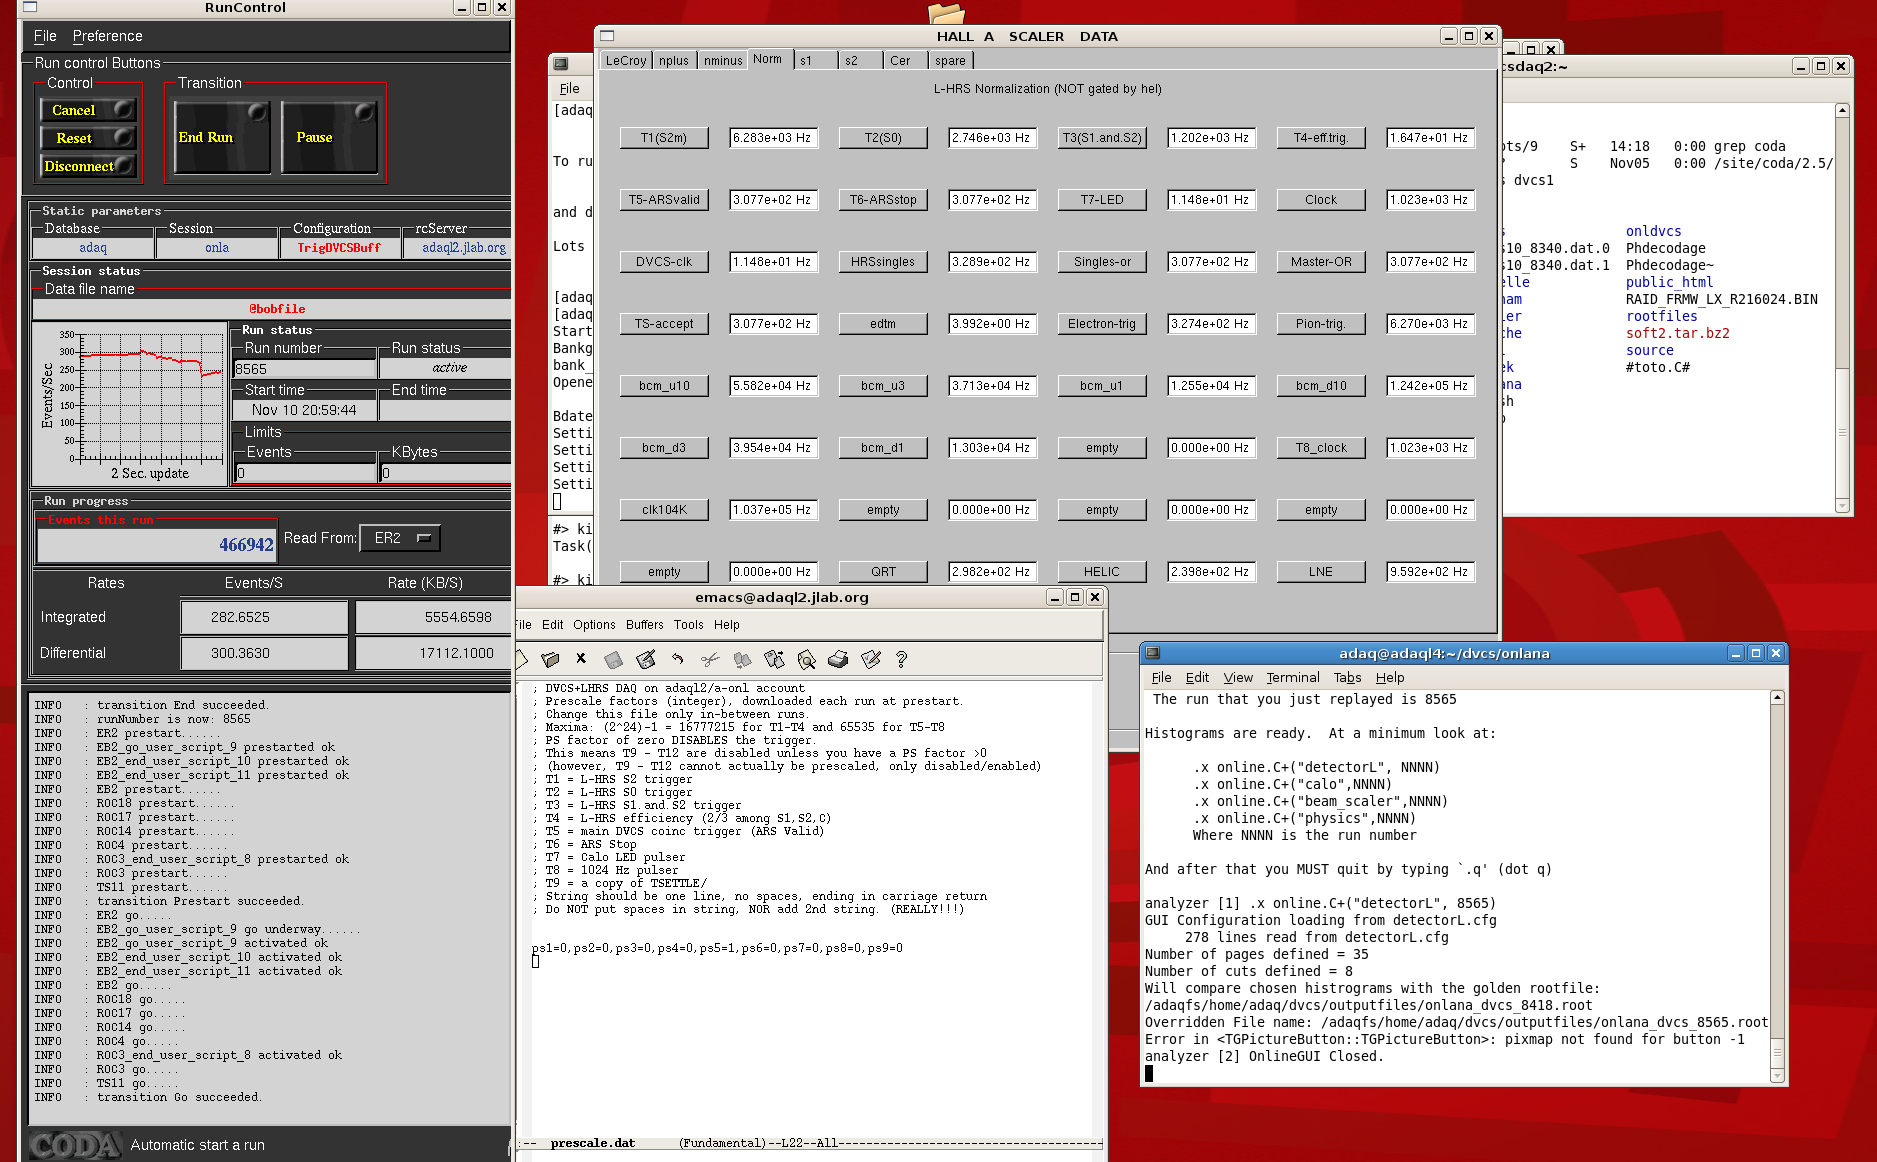Viewport: 1877px width, 1162px height.
Task: Select the Norm tab
Action: pyautogui.click(x=768, y=59)
